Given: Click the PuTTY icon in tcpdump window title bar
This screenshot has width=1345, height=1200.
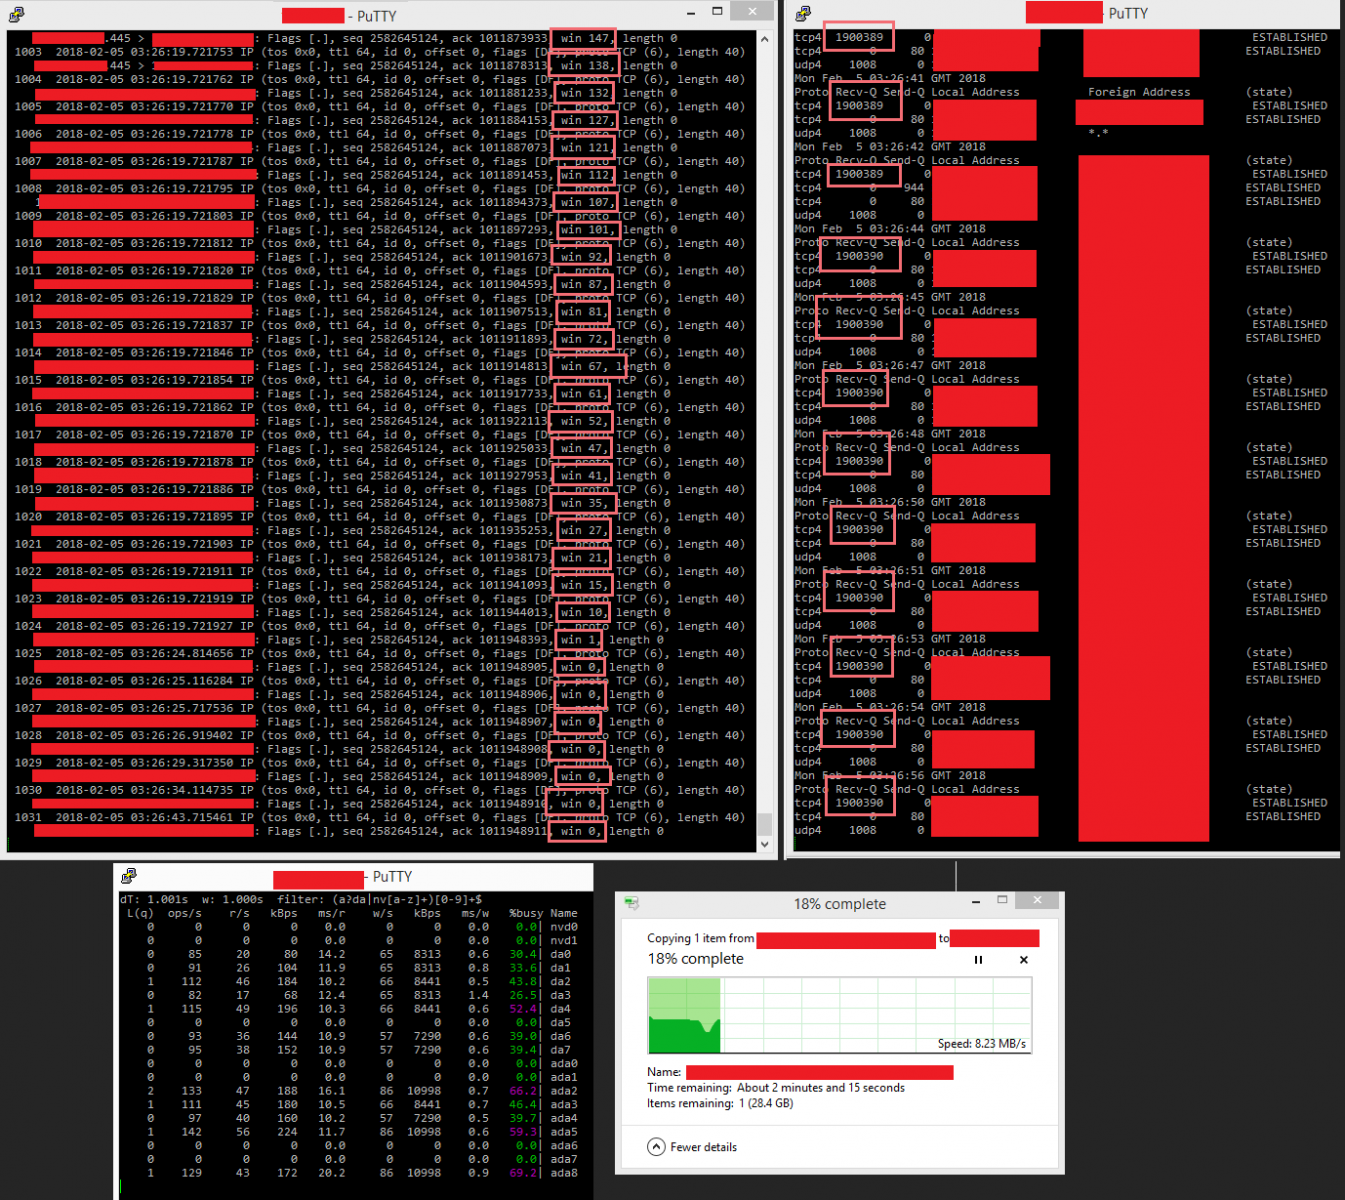Looking at the screenshot, I should 16,14.
